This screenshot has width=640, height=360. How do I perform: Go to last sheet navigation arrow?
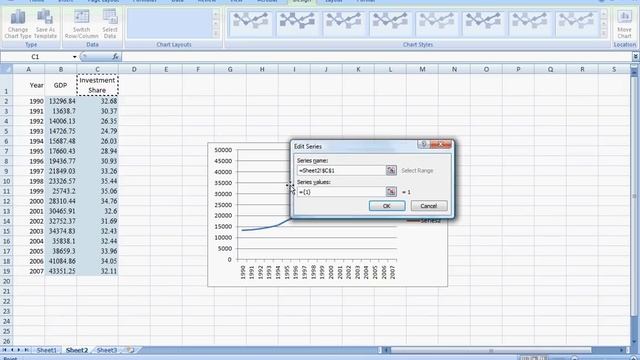(x=26, y=350)
